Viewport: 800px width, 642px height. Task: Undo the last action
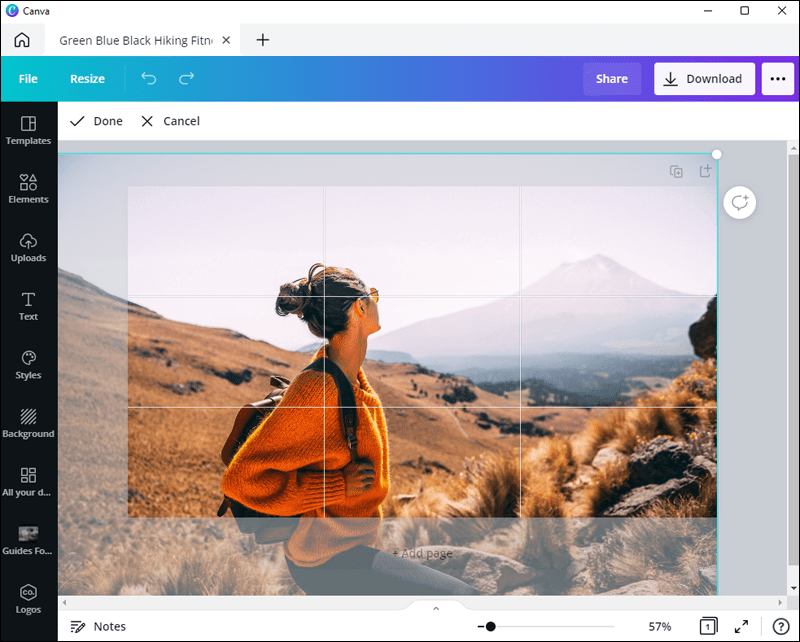point(148,79)
